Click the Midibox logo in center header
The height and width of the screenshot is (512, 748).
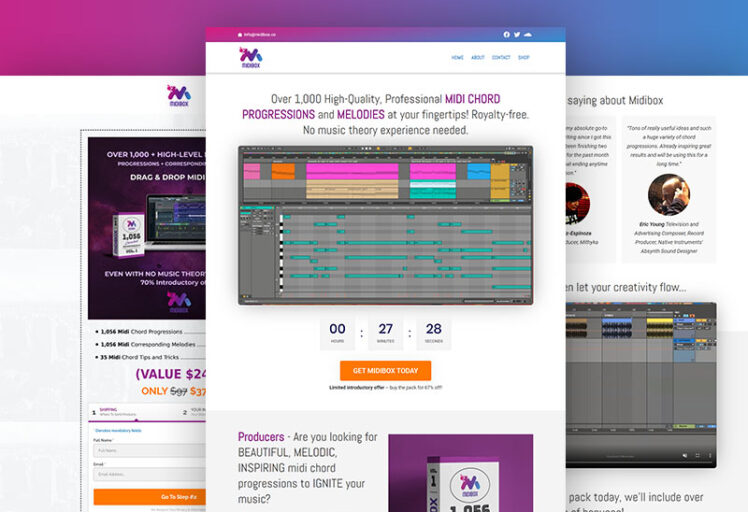point(251,57)
